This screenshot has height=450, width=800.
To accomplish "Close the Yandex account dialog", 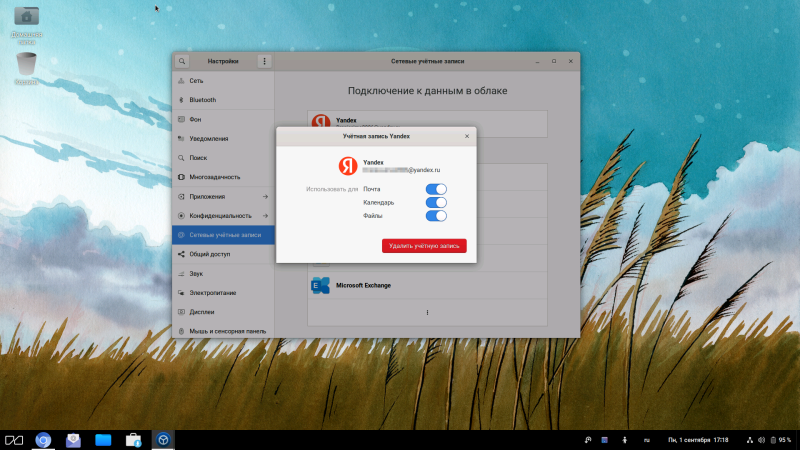I will 466,135.
